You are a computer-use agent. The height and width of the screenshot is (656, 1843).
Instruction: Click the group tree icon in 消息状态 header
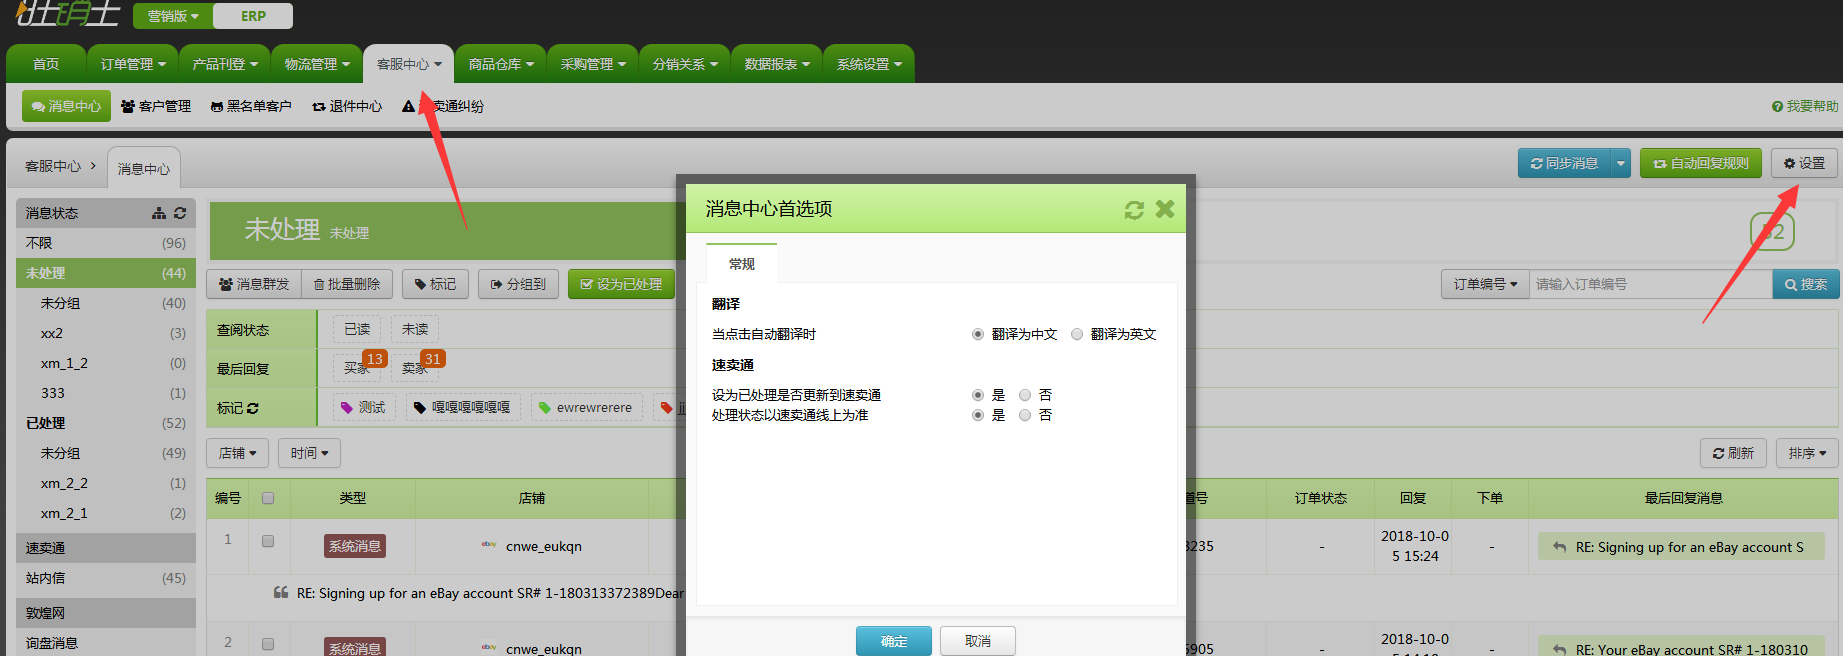159,213
